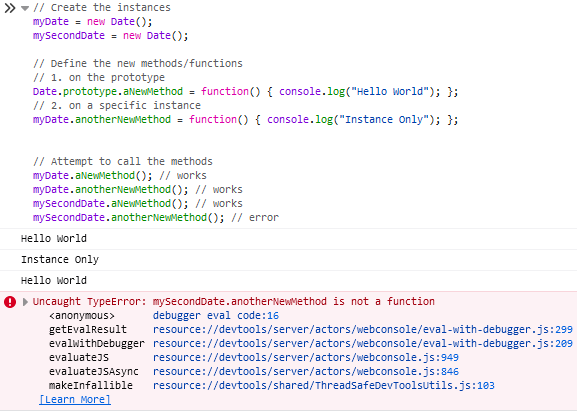The width and height of the screenshot is (577, 414).
Task: Open eval-with-debugger.js:209 source link
Action: click(x=362, y=343)
